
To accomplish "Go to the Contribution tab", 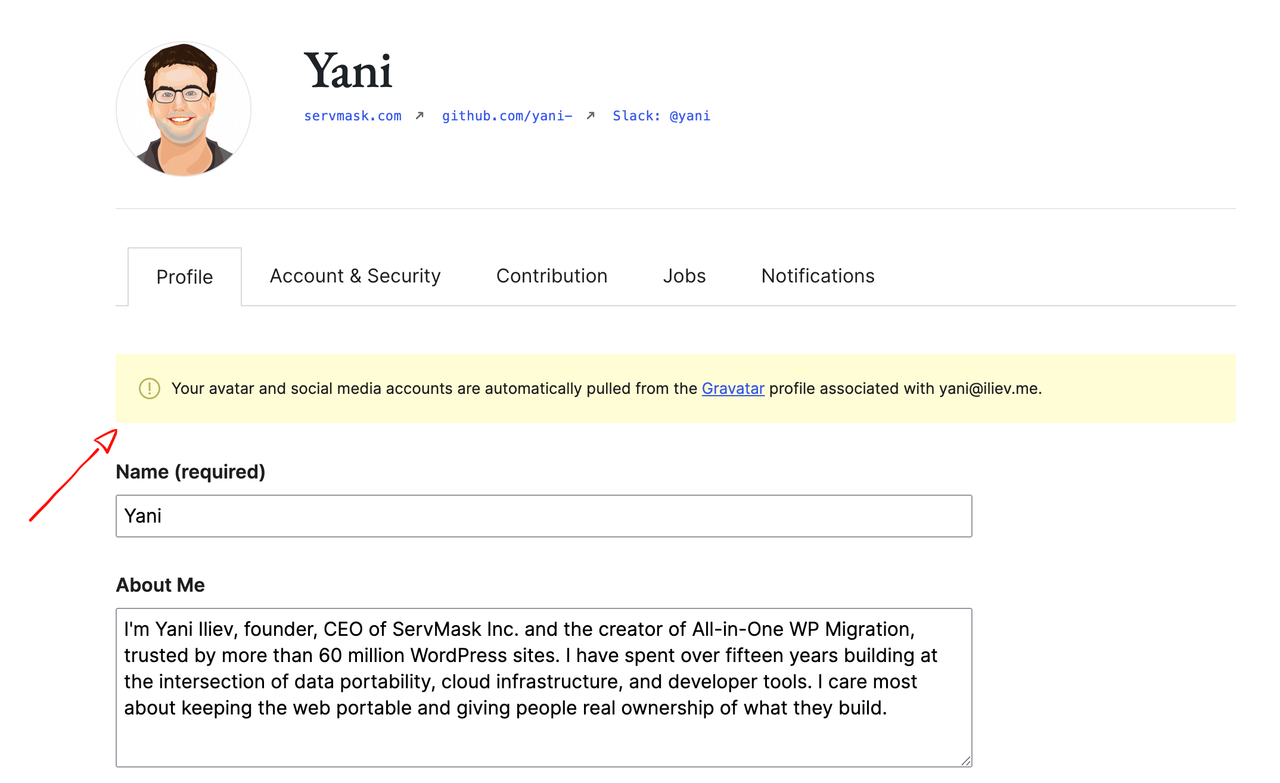I will coord(552,276).
